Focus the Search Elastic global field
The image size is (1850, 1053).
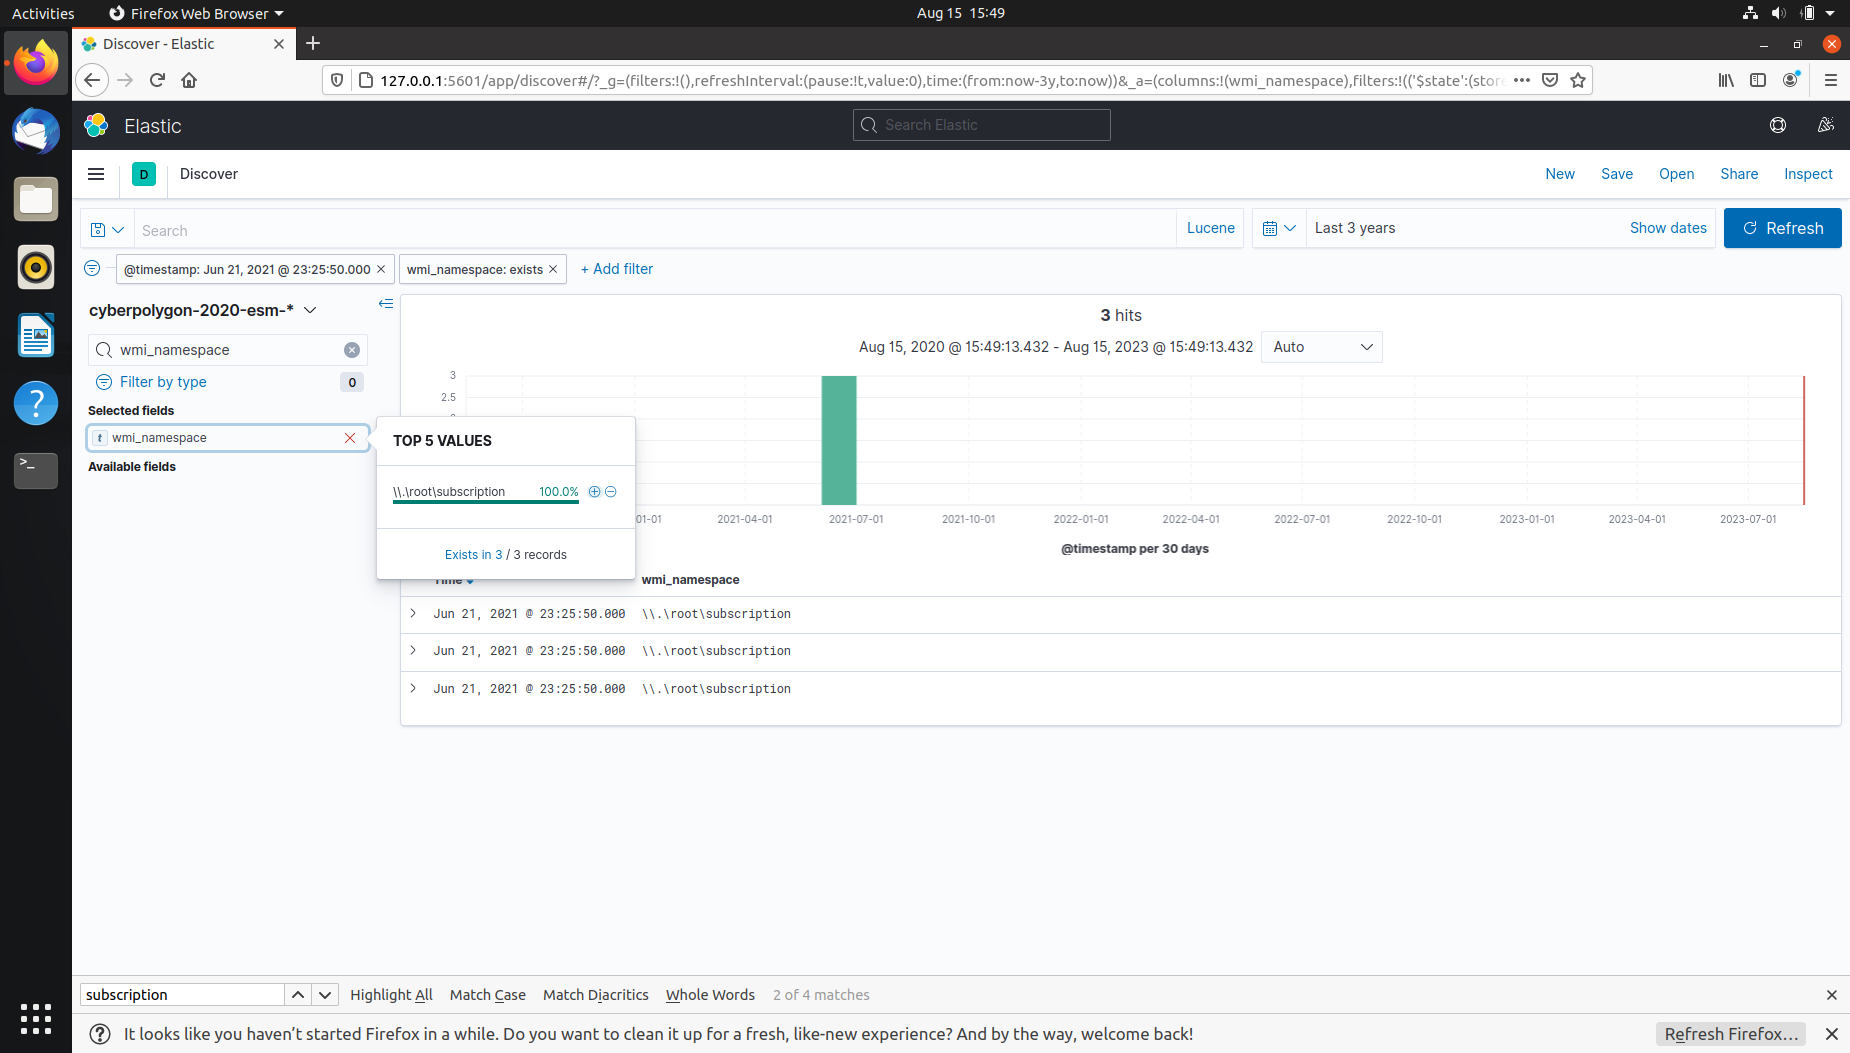tap(982, 125)
